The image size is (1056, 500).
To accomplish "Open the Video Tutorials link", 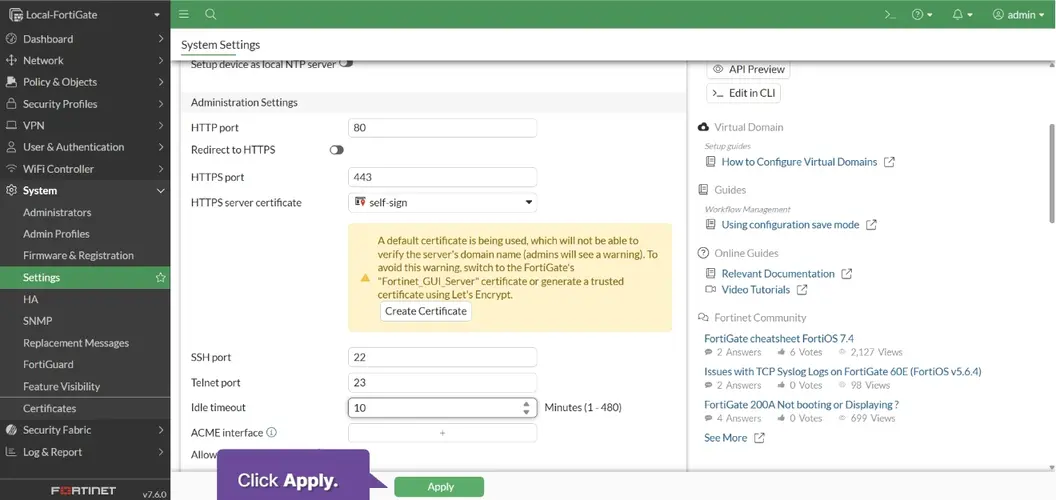I will coord(756,290).
